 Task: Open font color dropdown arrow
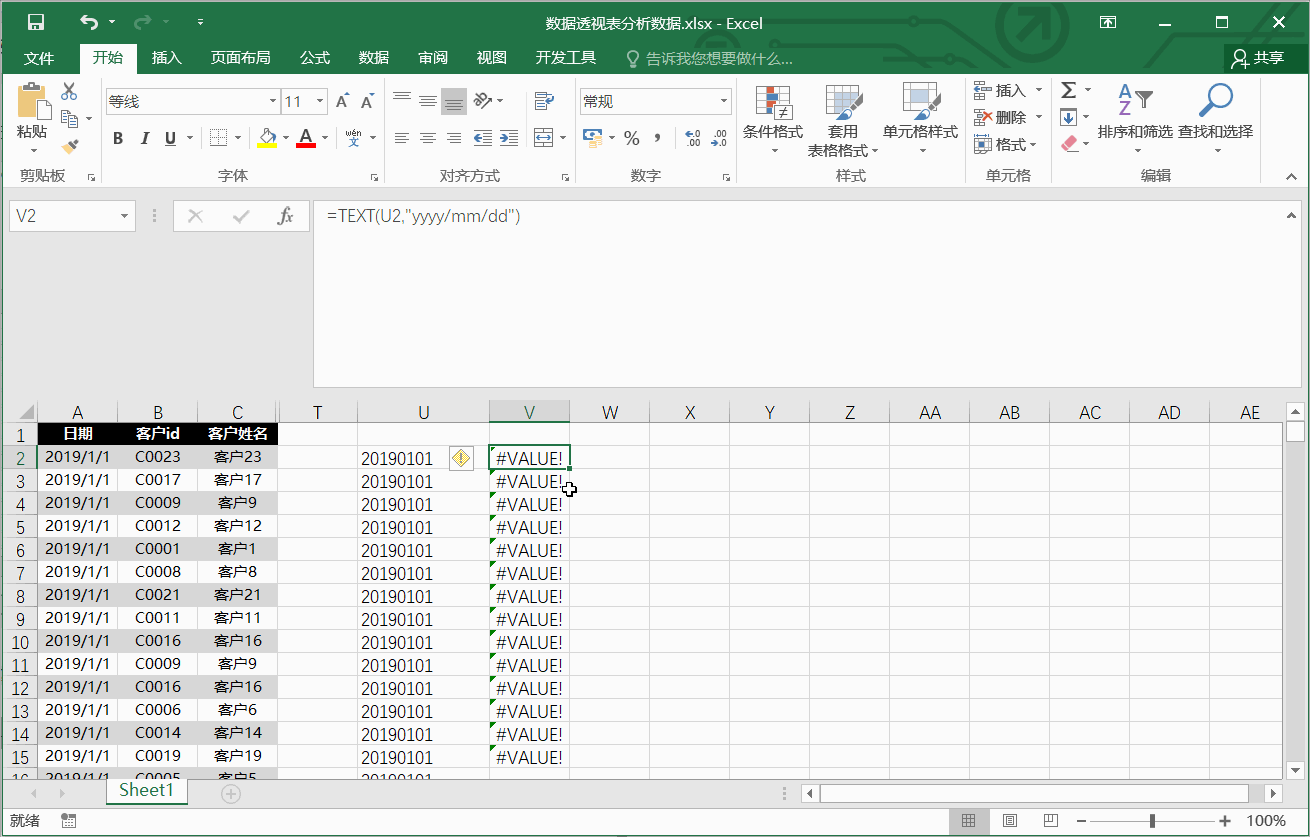click(324, 138)
